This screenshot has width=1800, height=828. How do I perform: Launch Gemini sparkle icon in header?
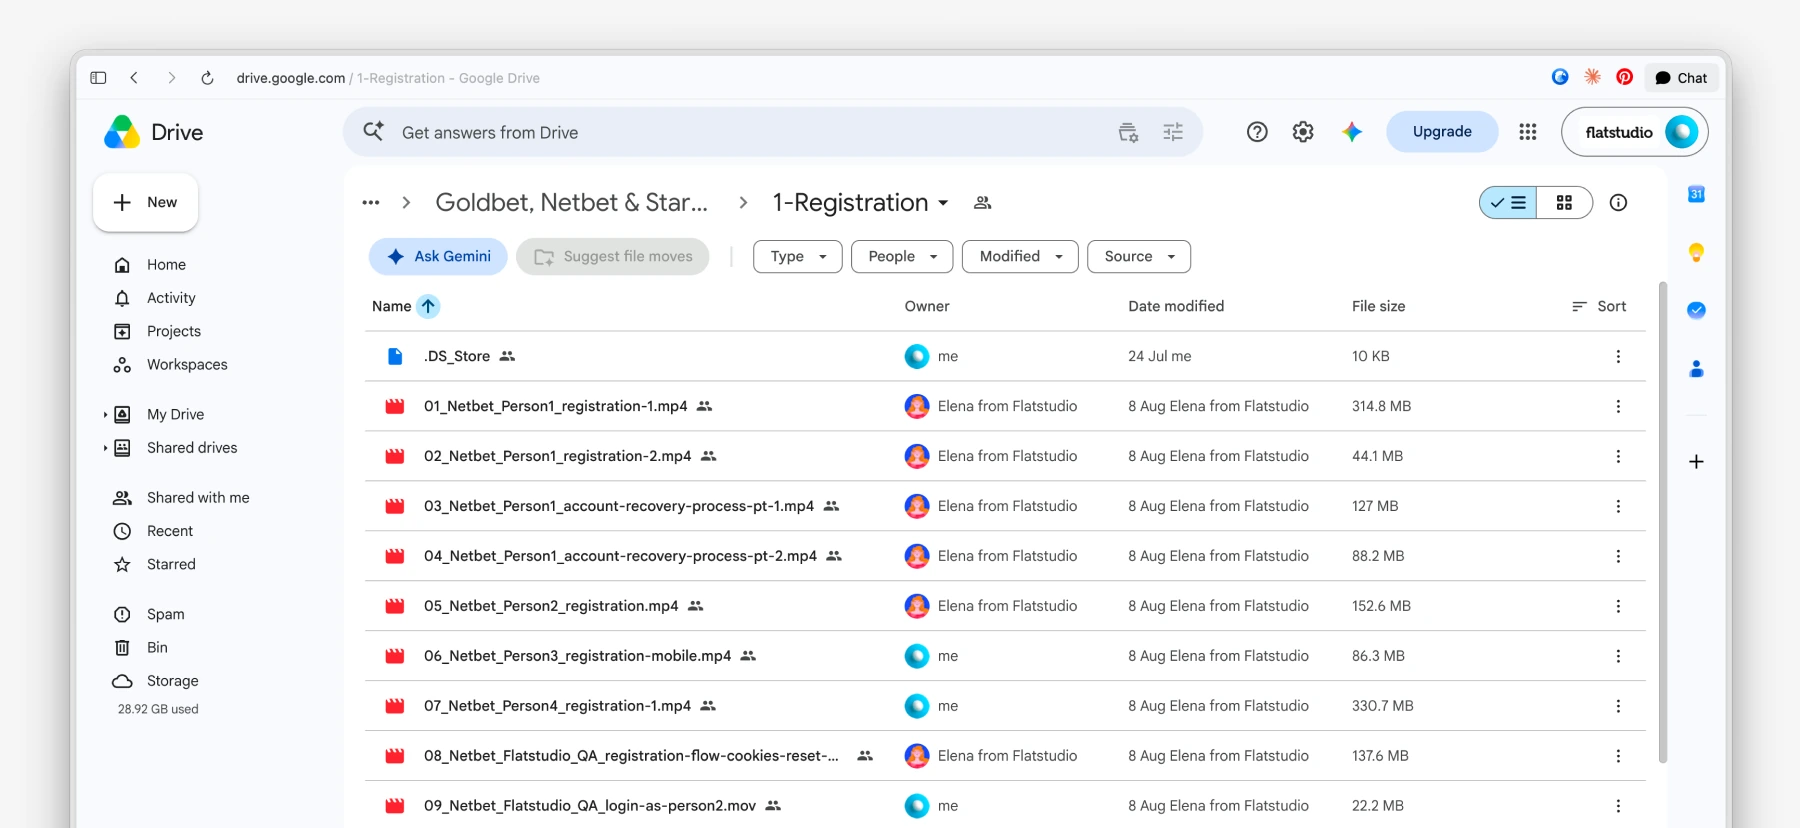pos(1352,132)
